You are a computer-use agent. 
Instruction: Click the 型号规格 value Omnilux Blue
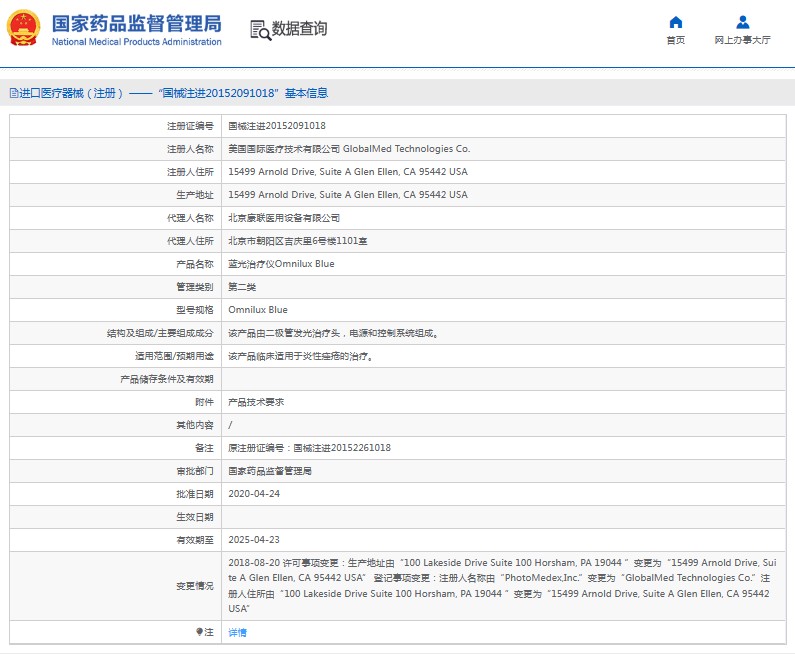[x=258, y=310]
